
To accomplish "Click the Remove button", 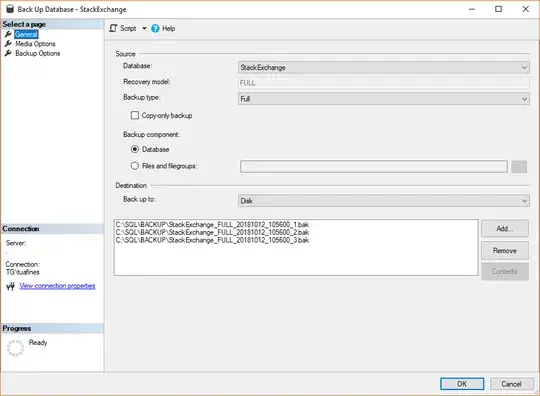I will 505,251.
